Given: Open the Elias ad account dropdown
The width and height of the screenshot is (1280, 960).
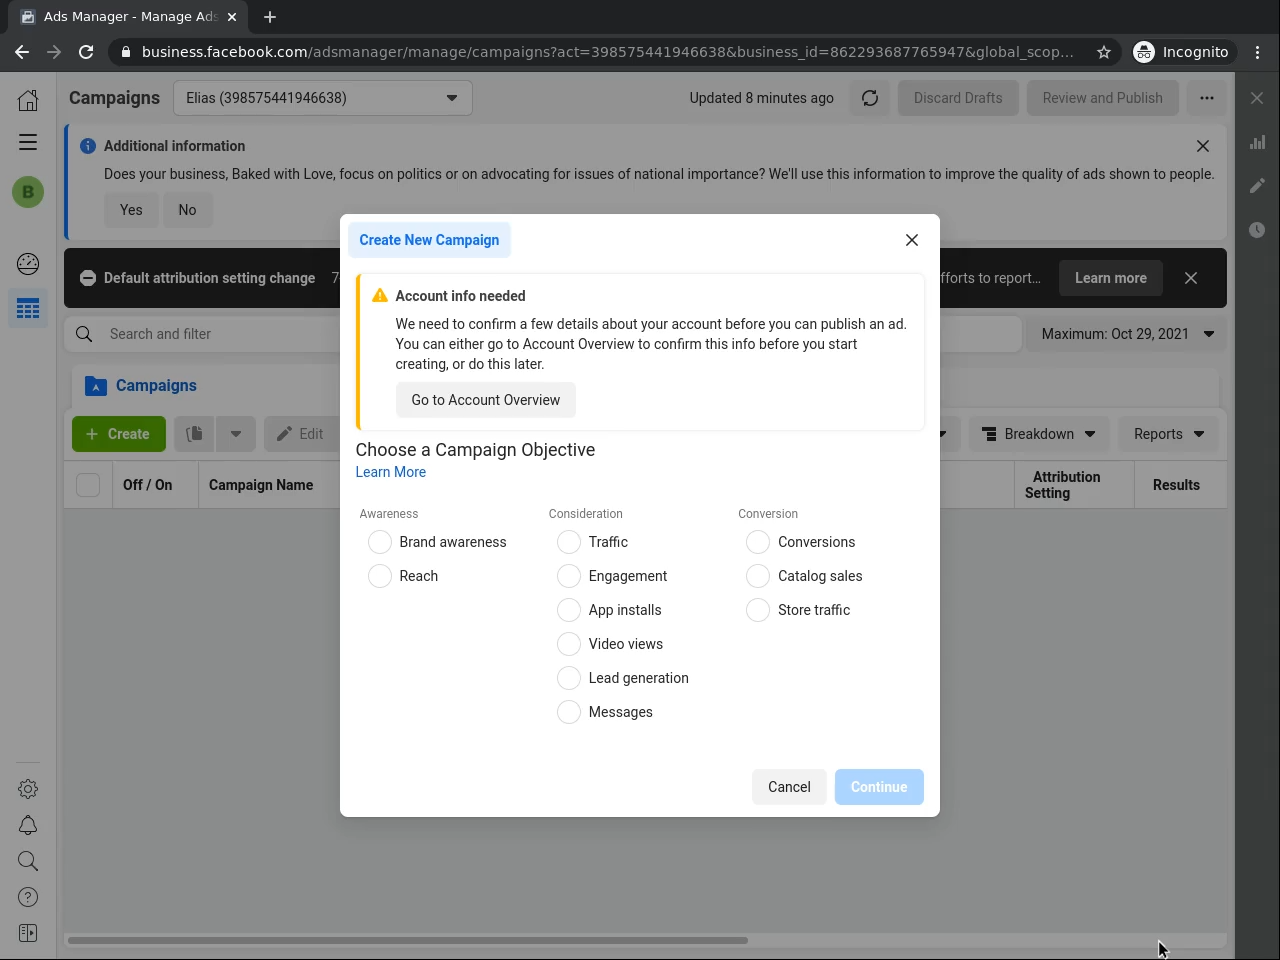Looking at the screenshot, I should pyautogui.click(x=322, y=98).
